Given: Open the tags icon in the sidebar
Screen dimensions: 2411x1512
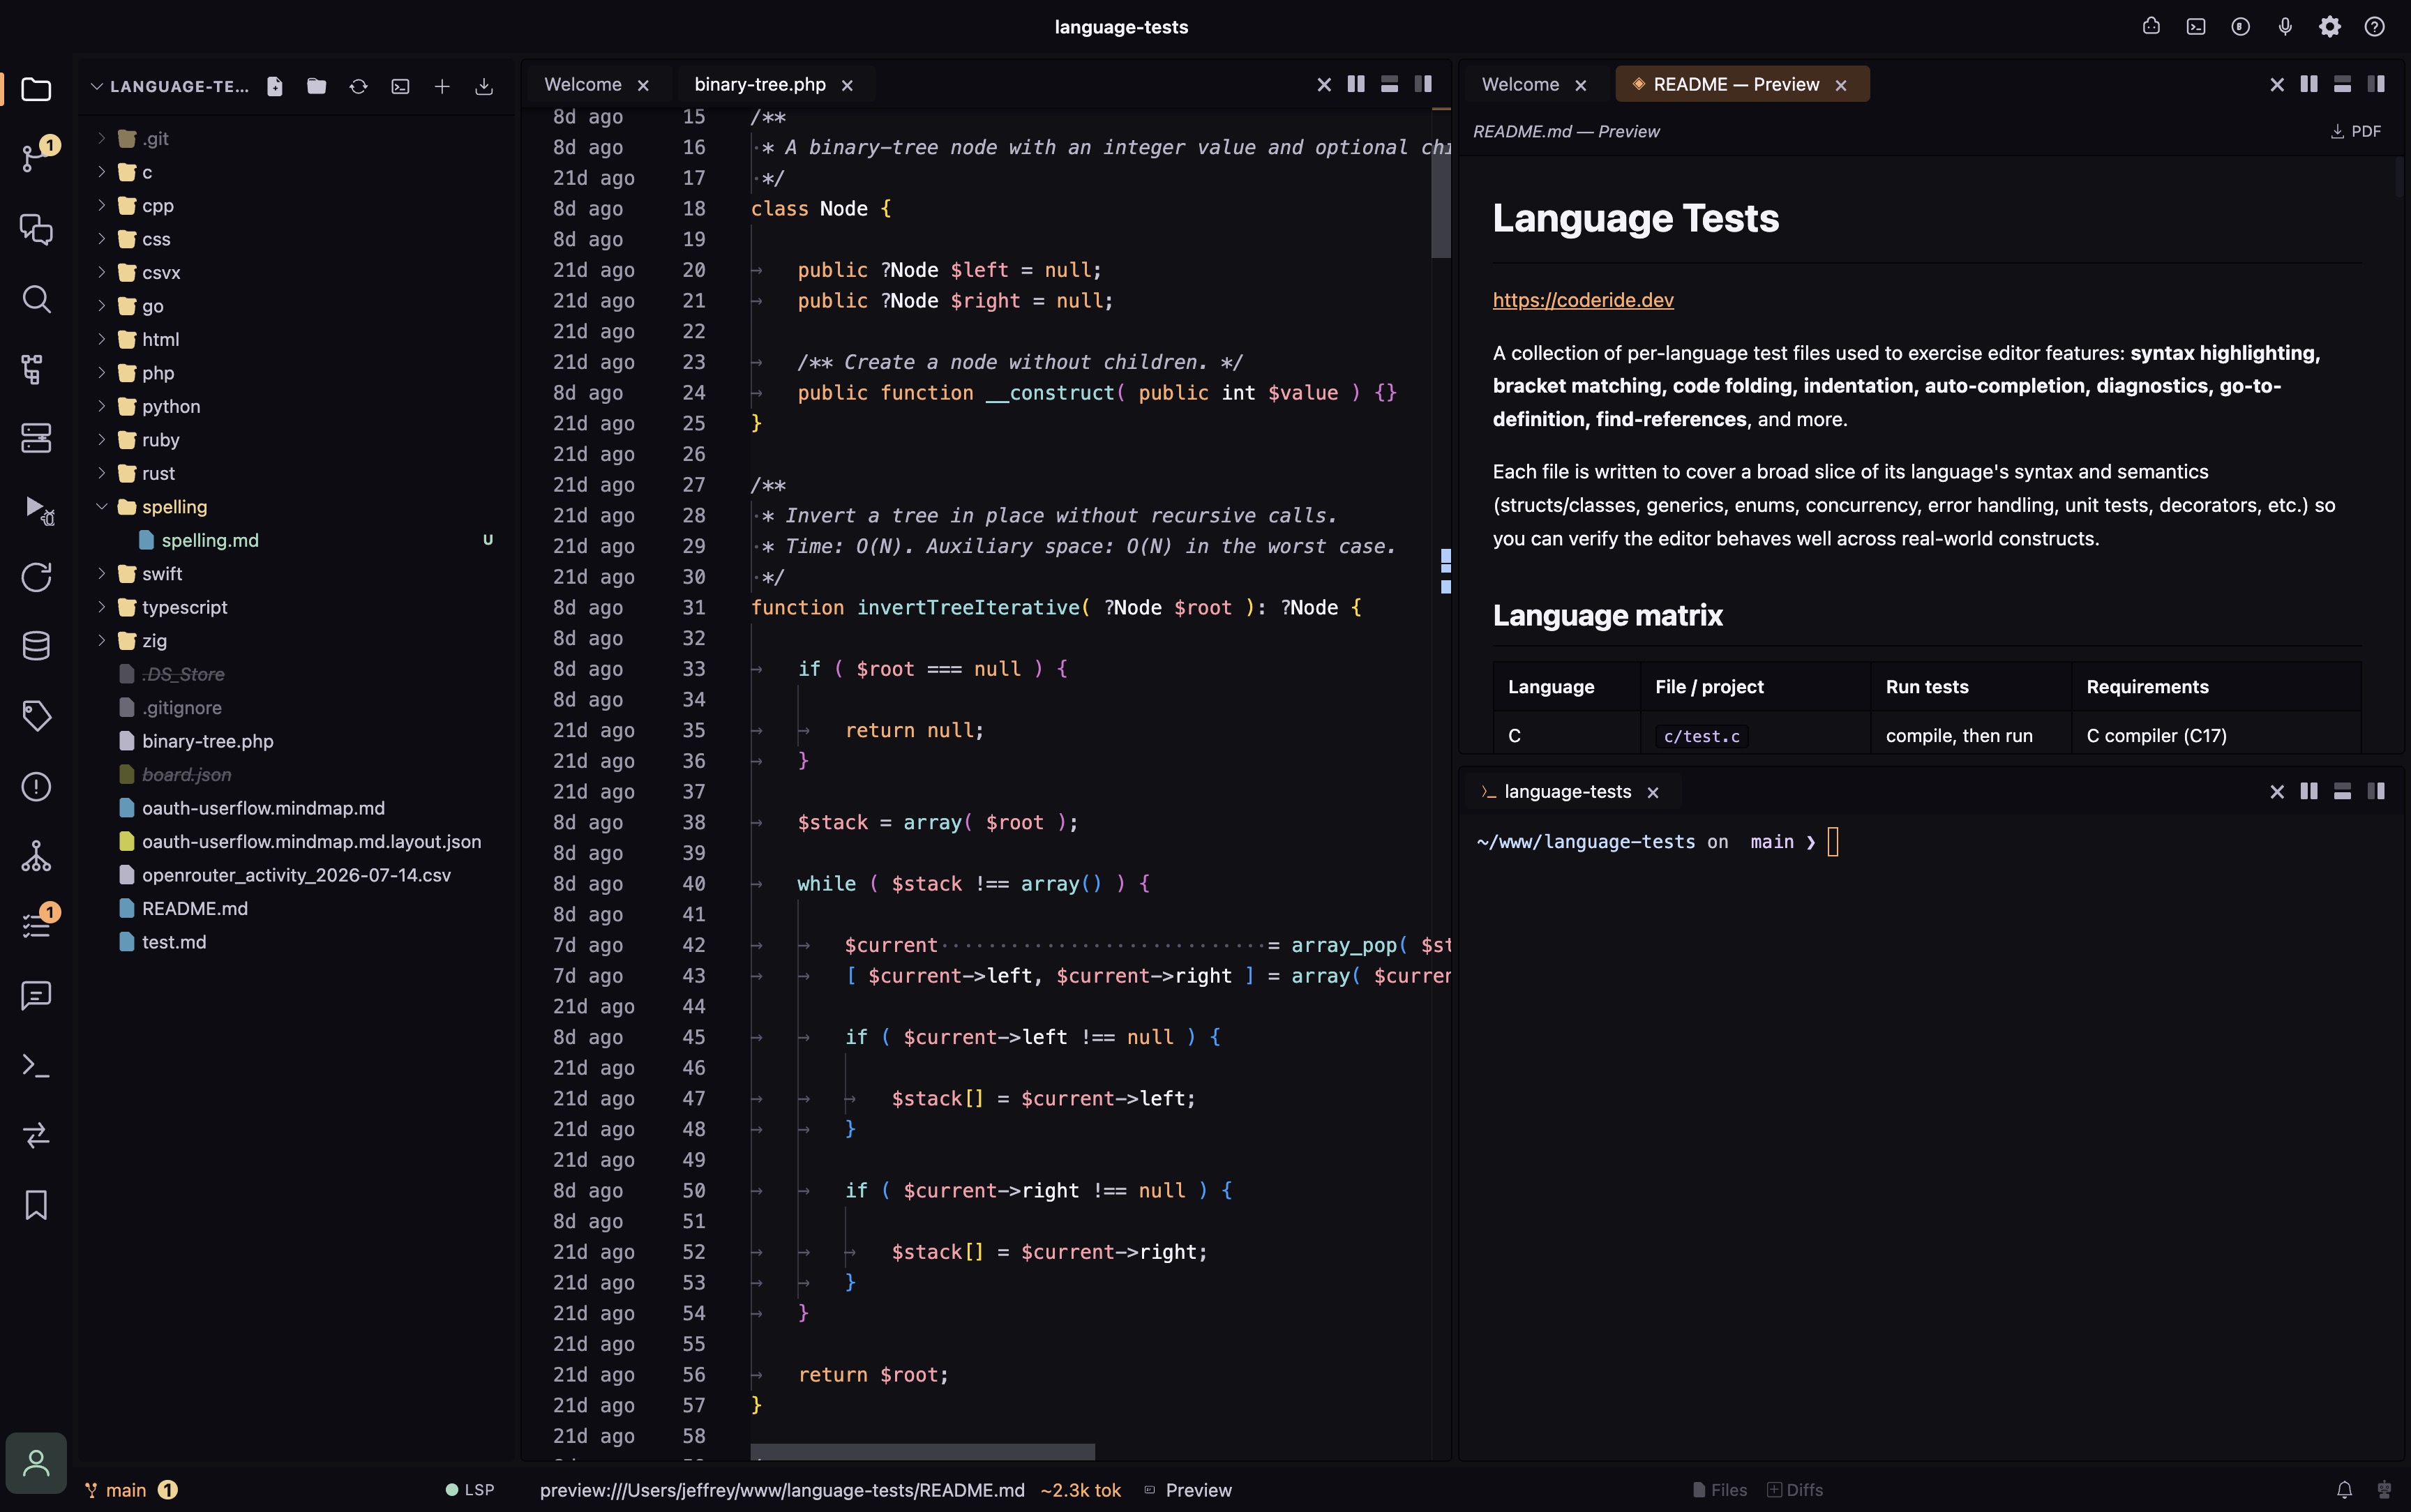Looking at the screenshot, I should (37, 716).
